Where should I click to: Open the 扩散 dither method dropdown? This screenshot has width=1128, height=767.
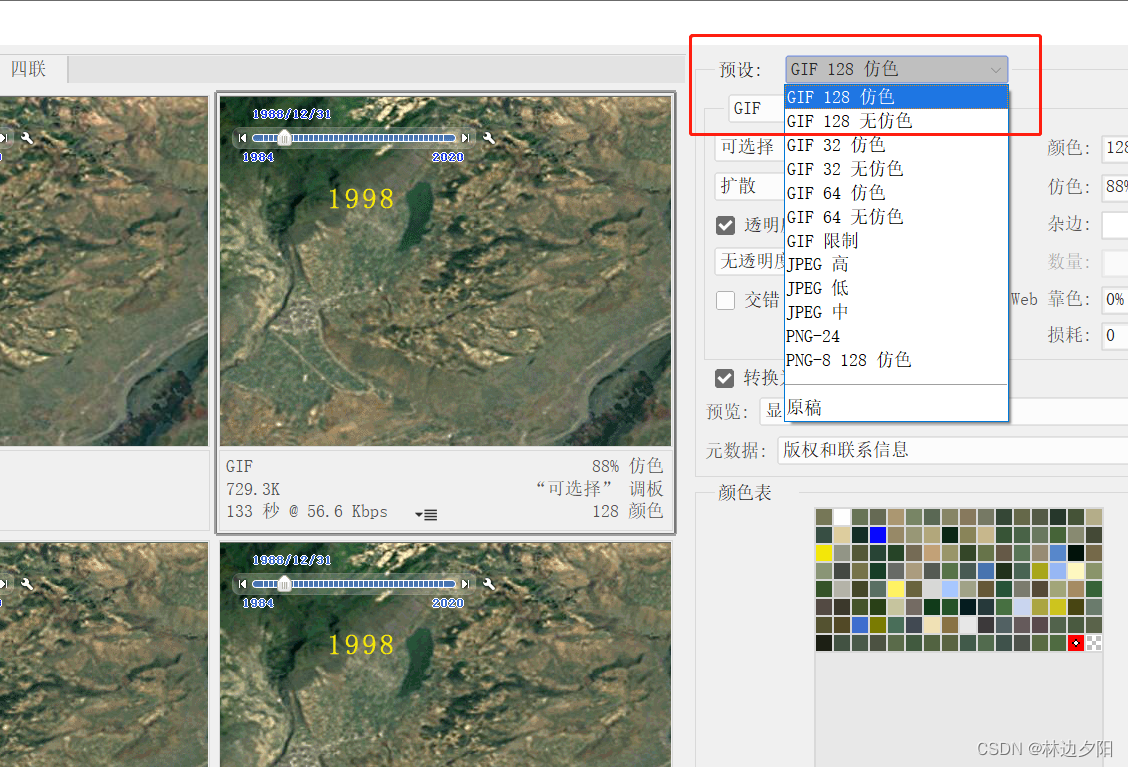click(749, 186)
